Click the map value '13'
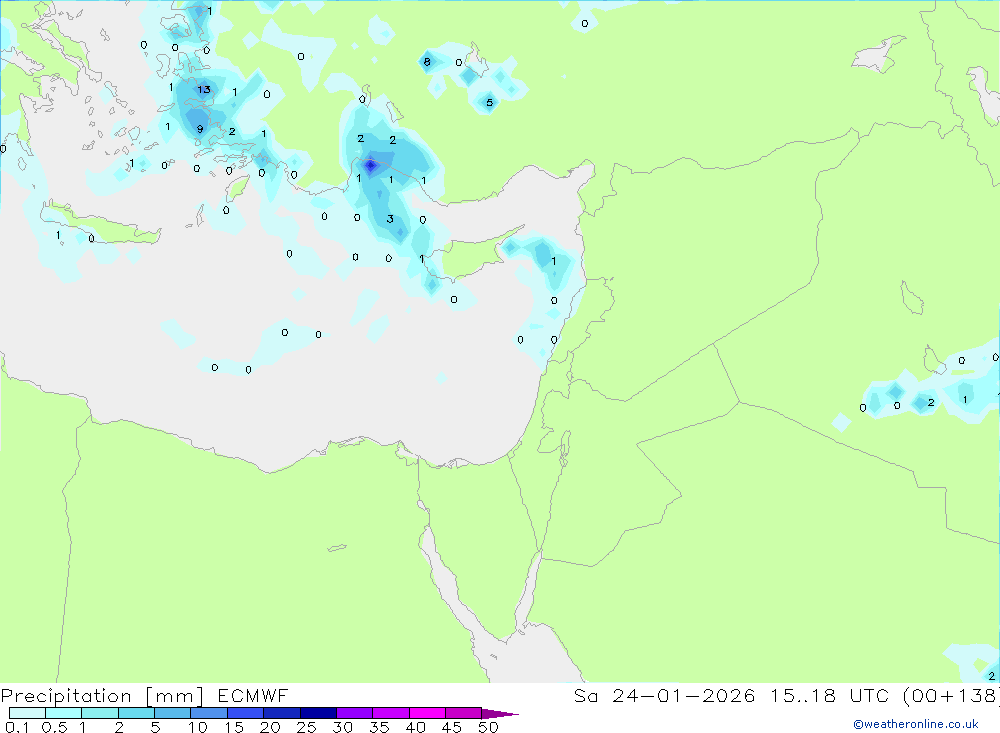 203,89
